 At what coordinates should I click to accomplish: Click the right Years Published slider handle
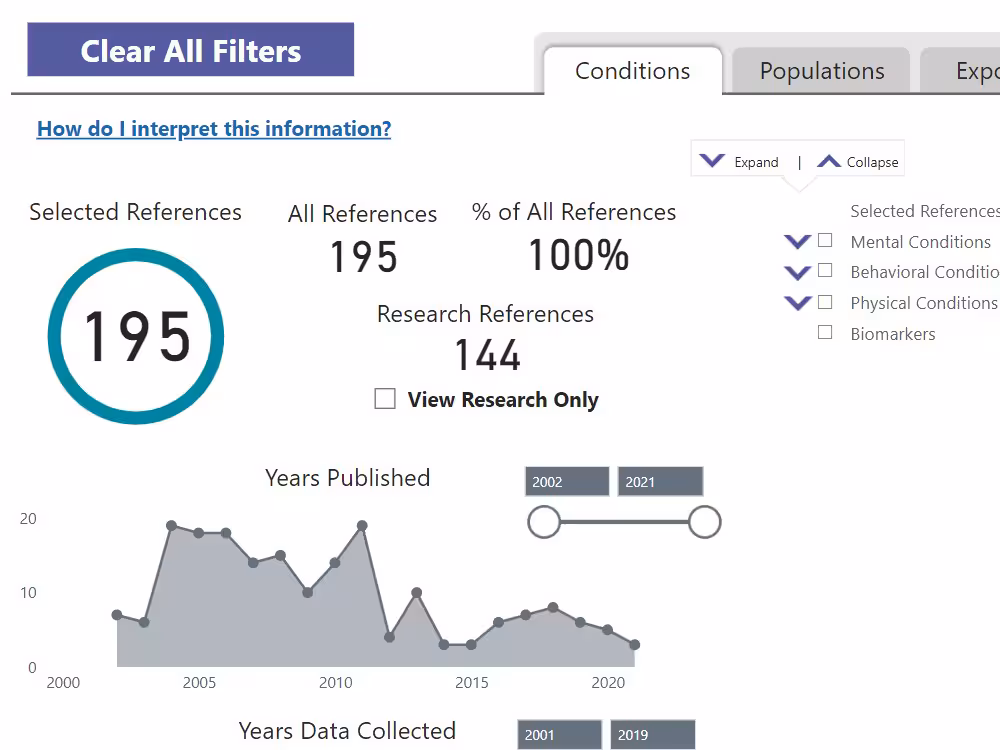click(704, 522)
